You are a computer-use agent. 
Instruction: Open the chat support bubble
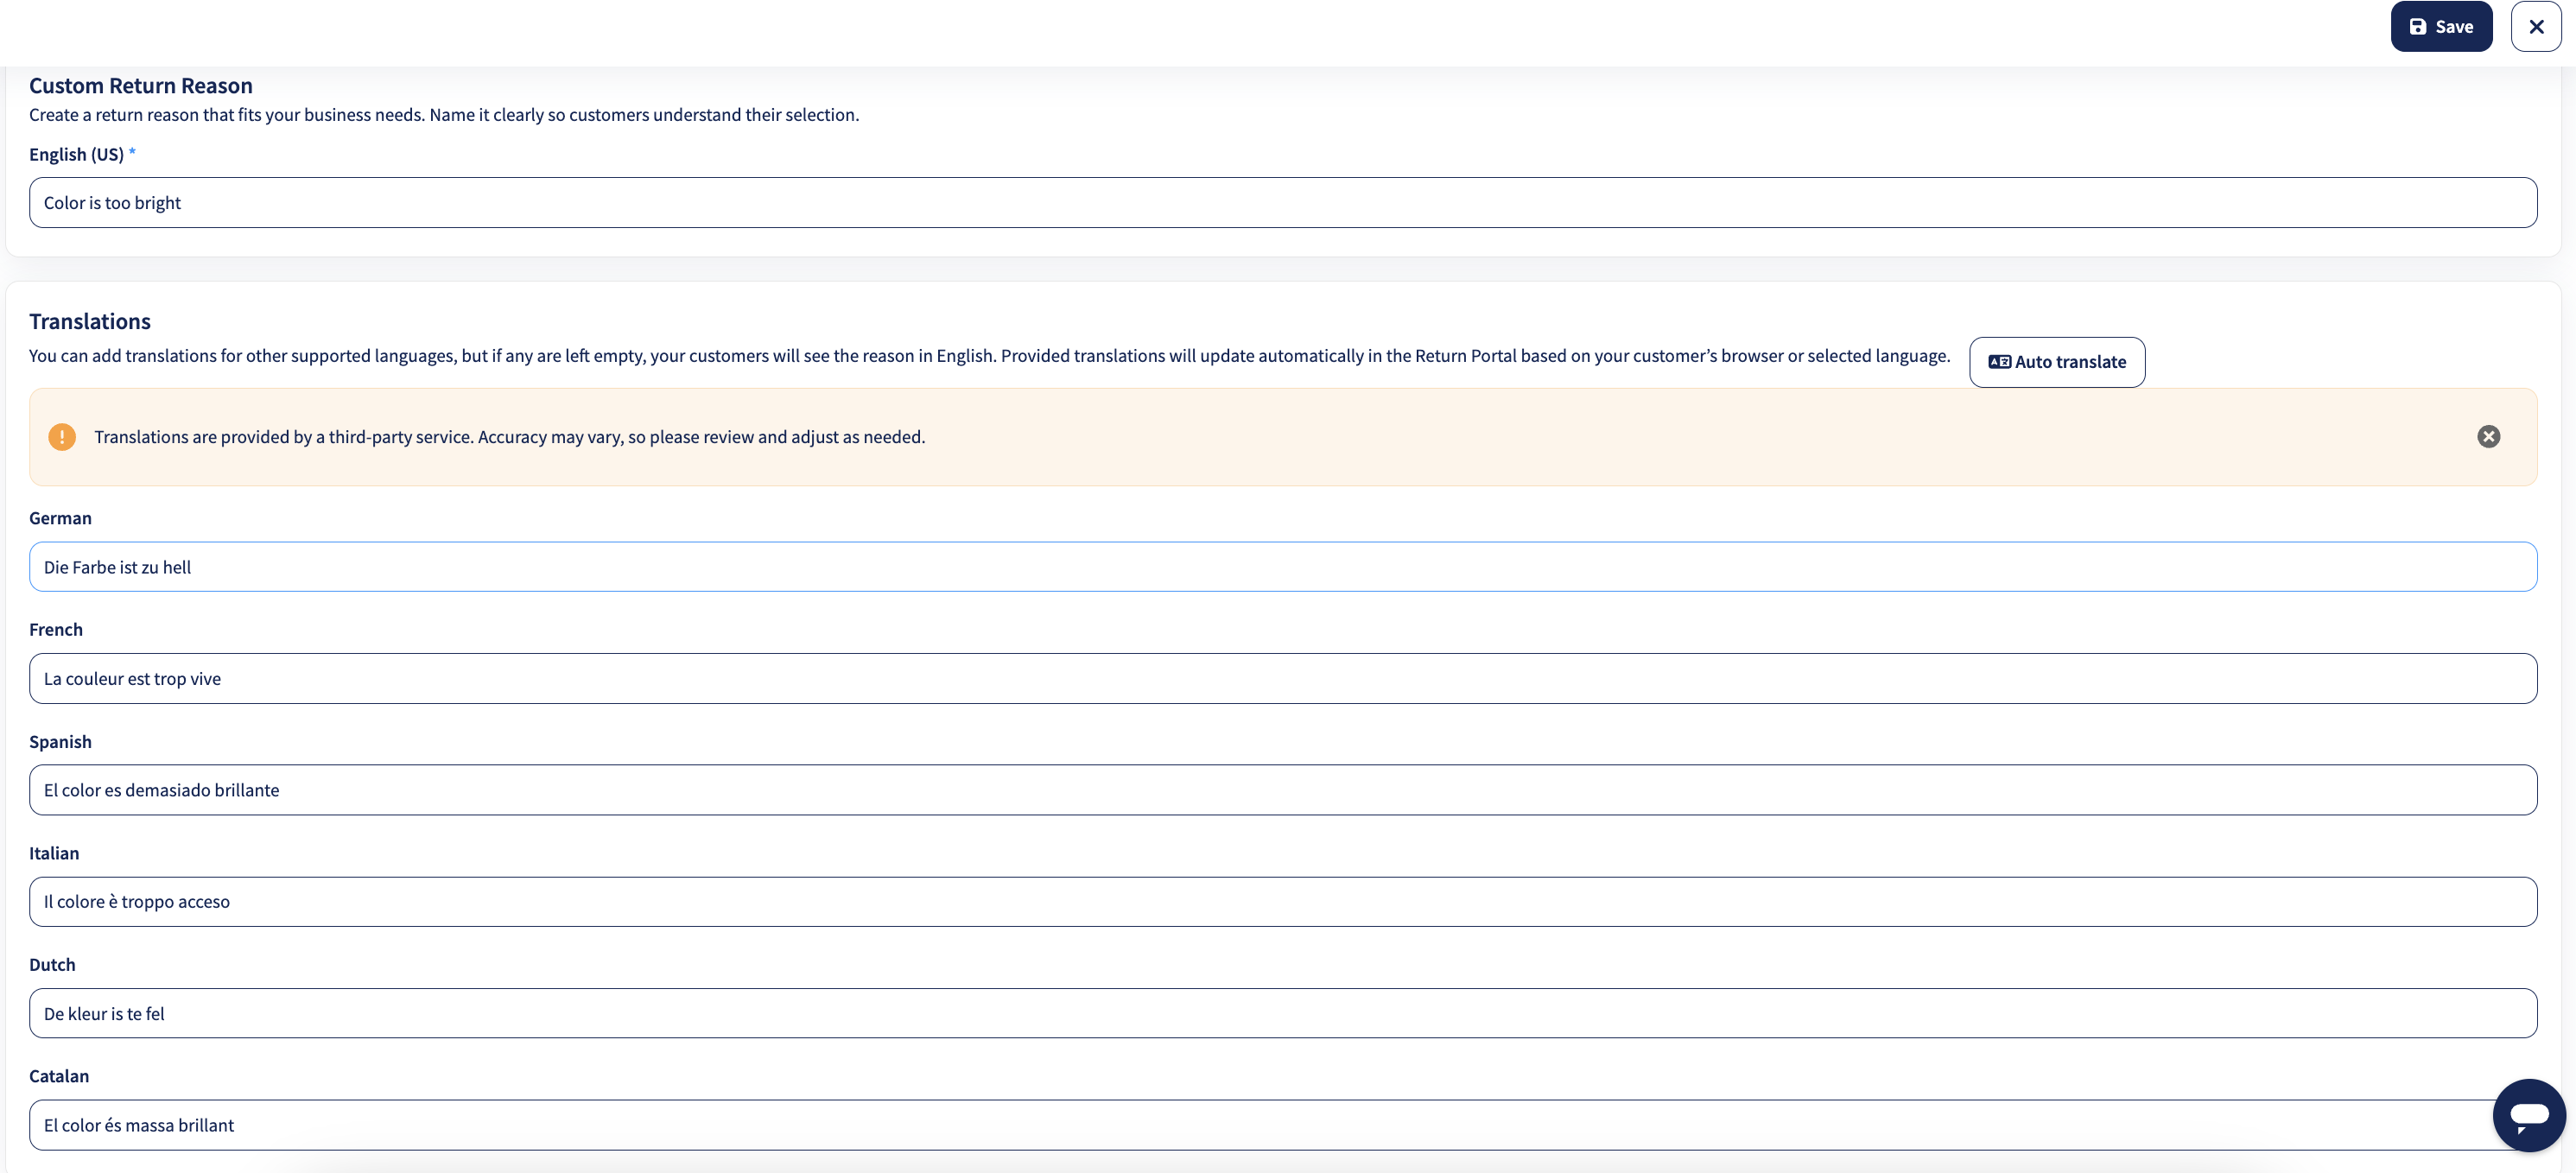2529,1115
